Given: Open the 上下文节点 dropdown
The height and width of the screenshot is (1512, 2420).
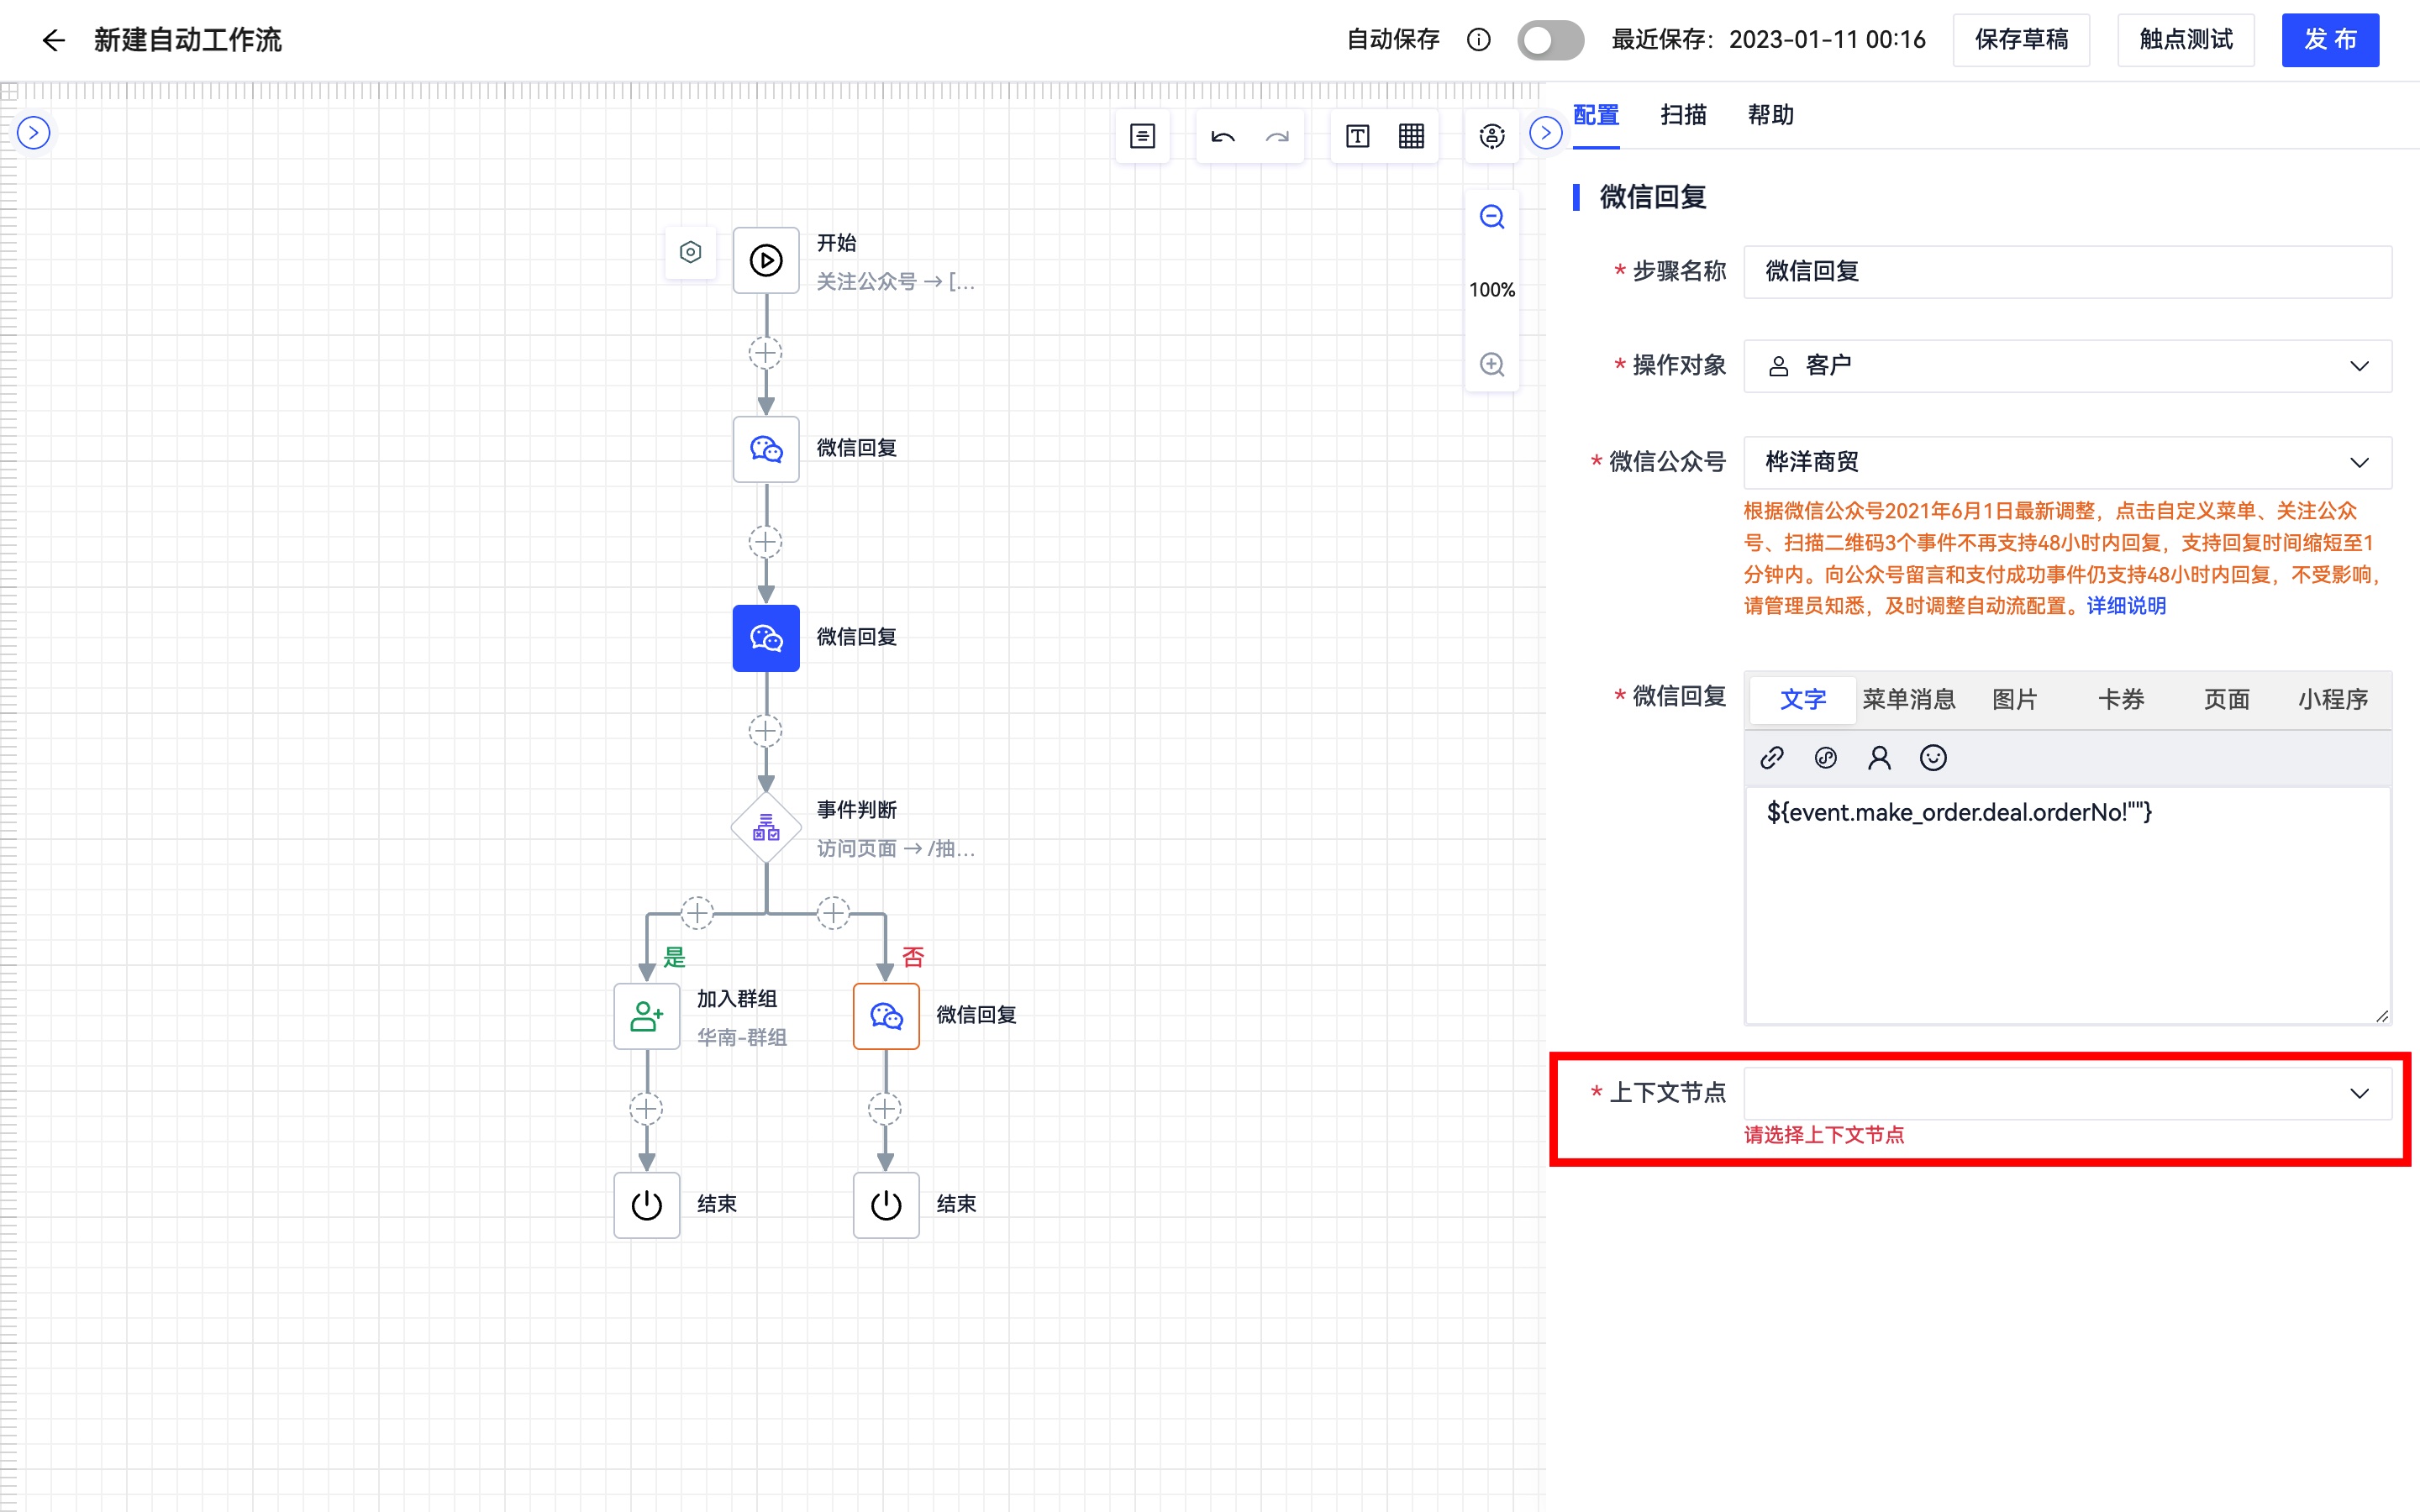Looking at the screenshot, I should [2067, 1093].
